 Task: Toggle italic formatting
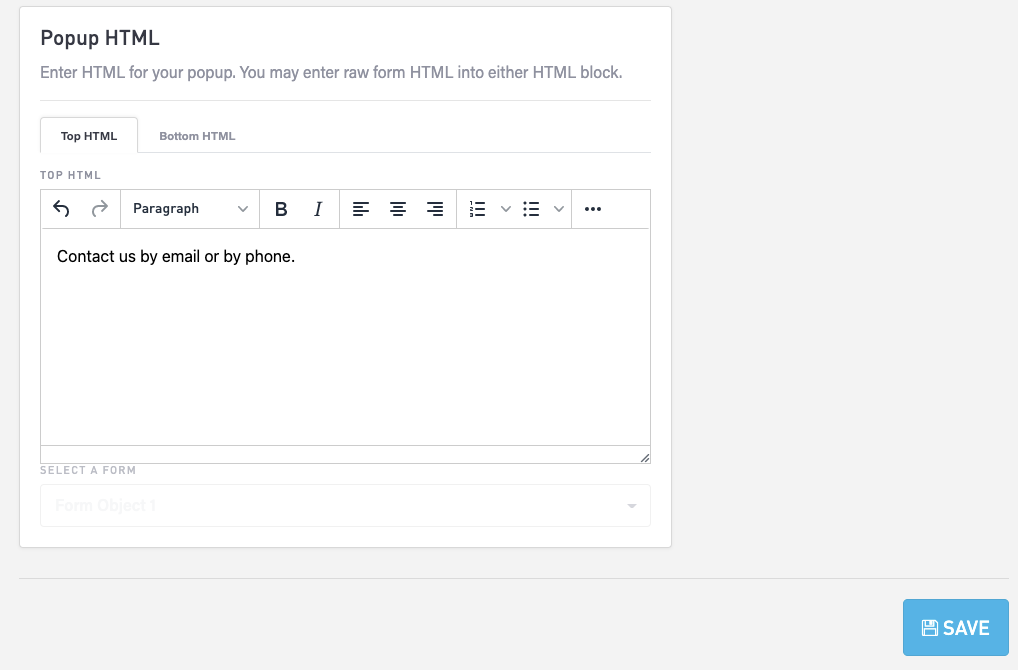(318, 209)
